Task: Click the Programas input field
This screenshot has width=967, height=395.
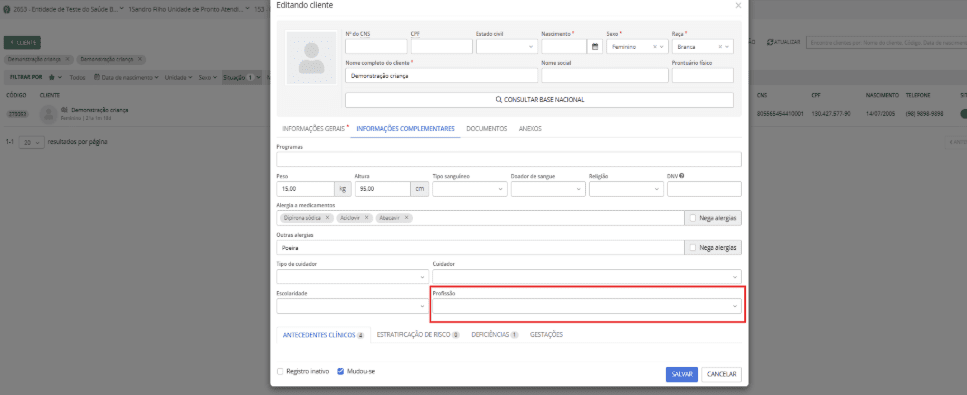Action: tap(509, 160)
